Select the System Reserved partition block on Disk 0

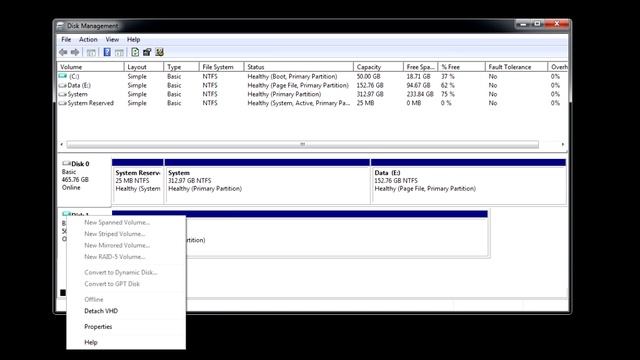(x=138, y=181)
